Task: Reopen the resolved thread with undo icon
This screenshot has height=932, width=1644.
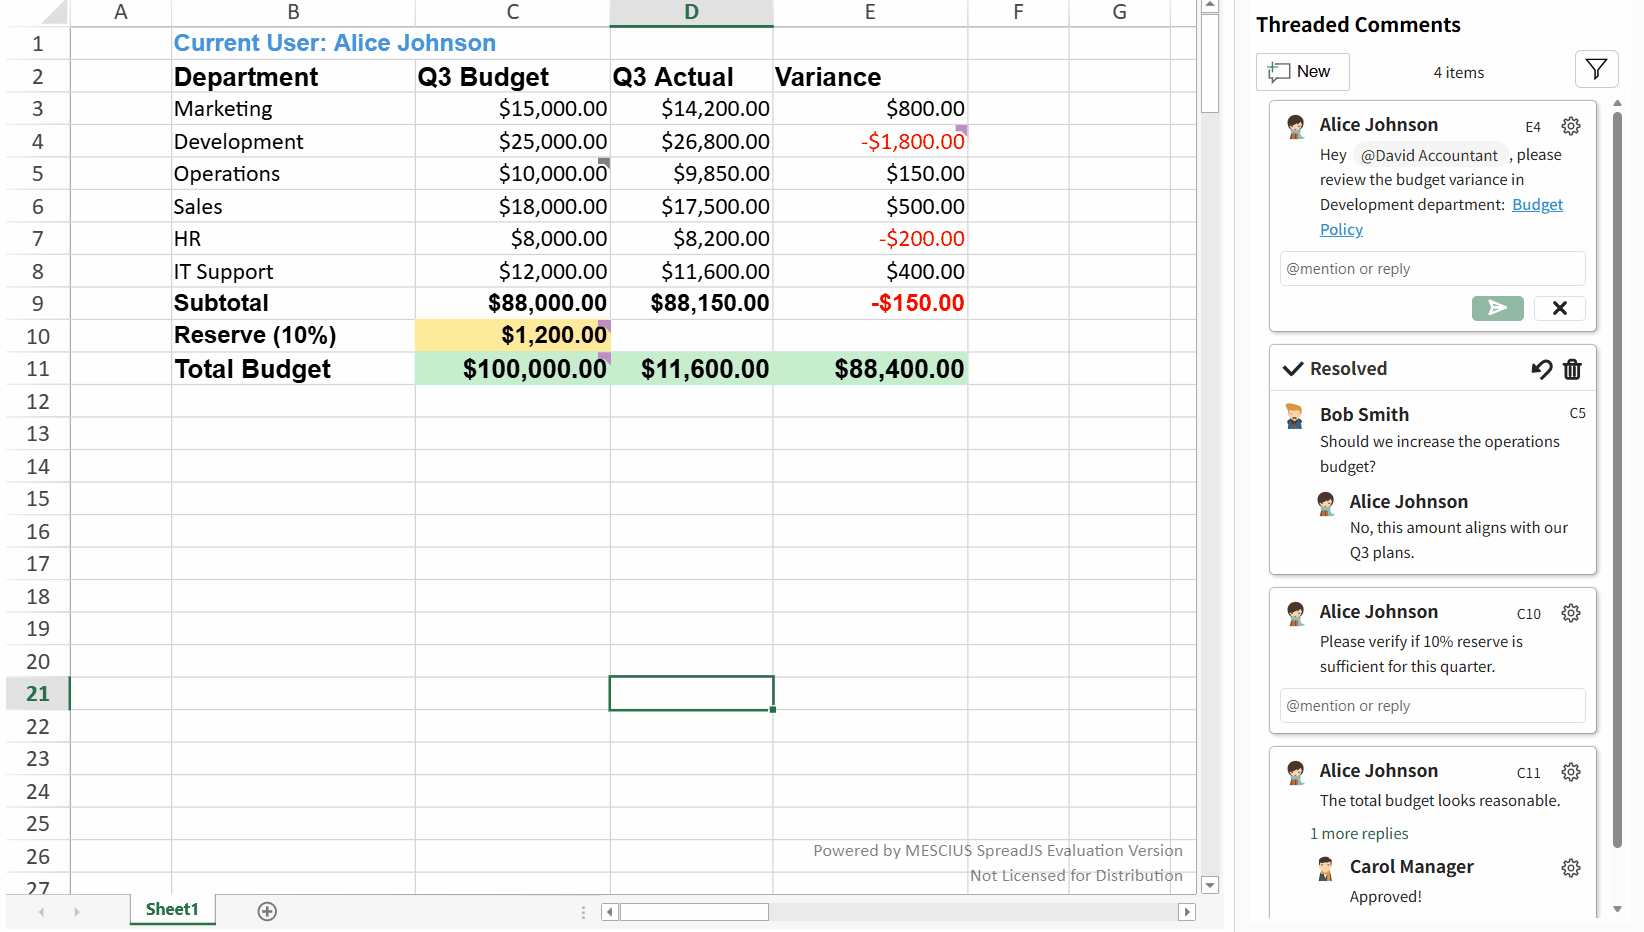Action: (1541, 369)
